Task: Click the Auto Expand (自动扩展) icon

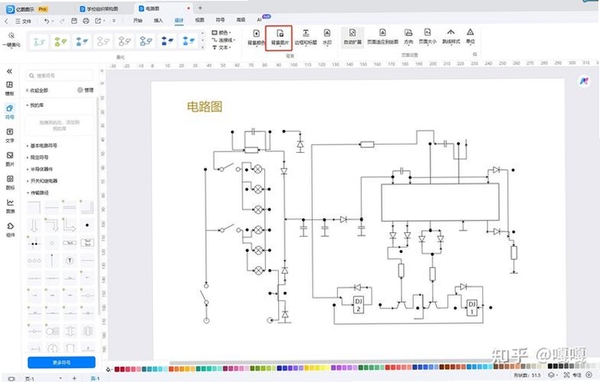Action: [352, 33]
